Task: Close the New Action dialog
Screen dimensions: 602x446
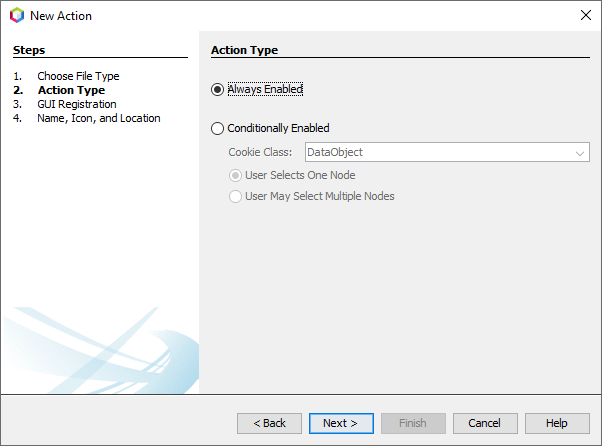Action: [x=584, y=16]
